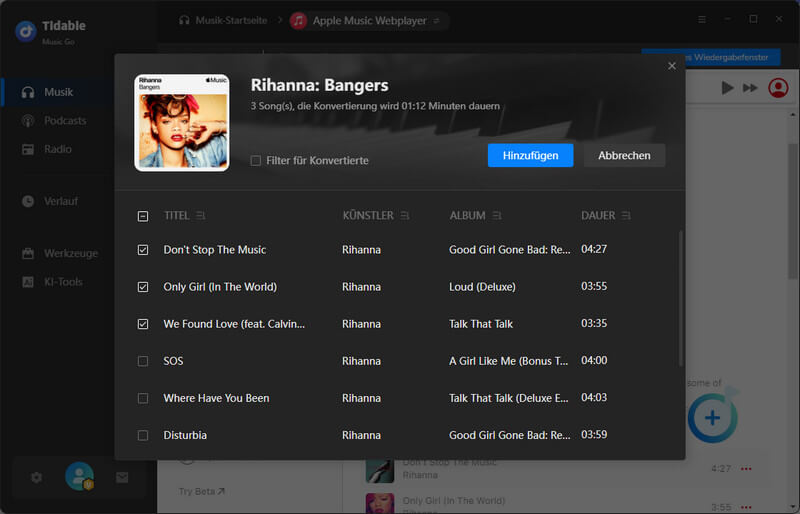Click the 04:27 duration value
Viewport: 800px width, 514px height.
(594, 249)
